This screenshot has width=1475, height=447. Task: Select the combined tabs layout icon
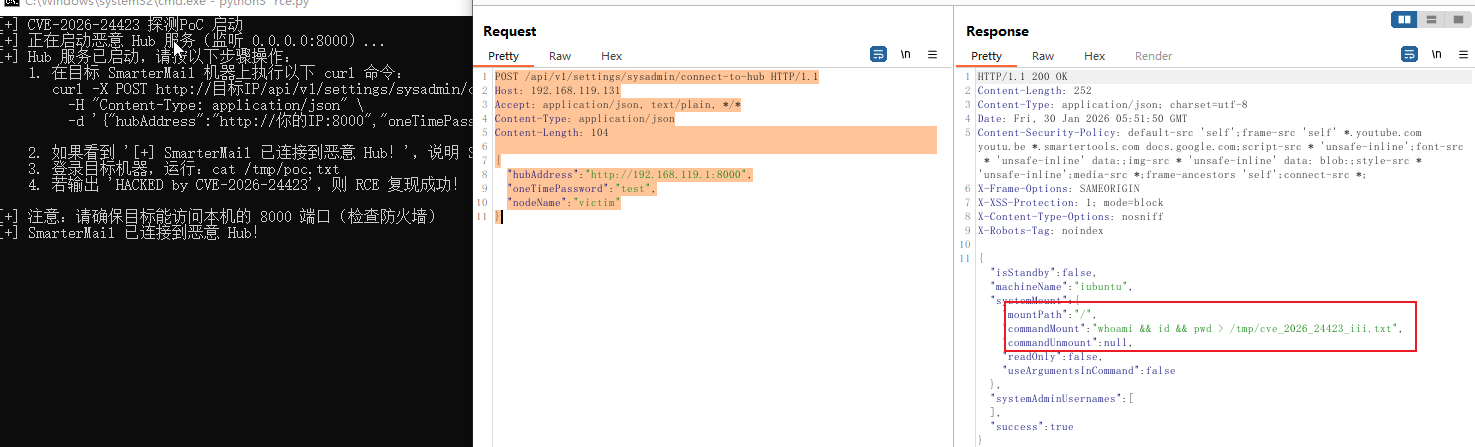tap(1458, 19)
